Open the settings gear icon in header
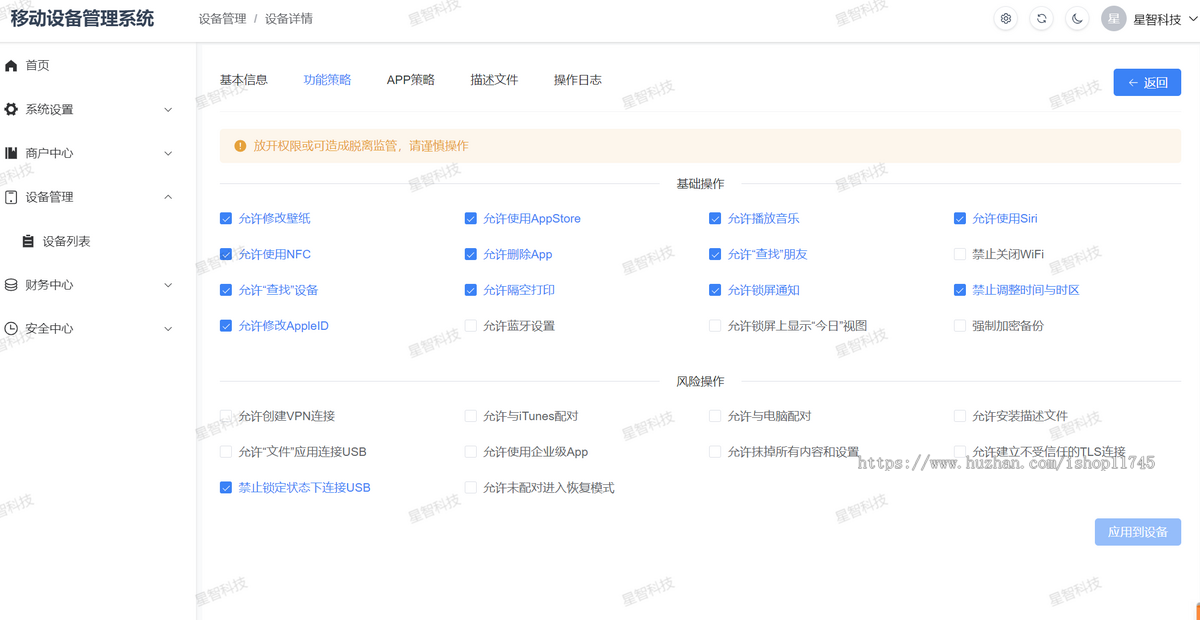1200x620 pixels. 1006,19
